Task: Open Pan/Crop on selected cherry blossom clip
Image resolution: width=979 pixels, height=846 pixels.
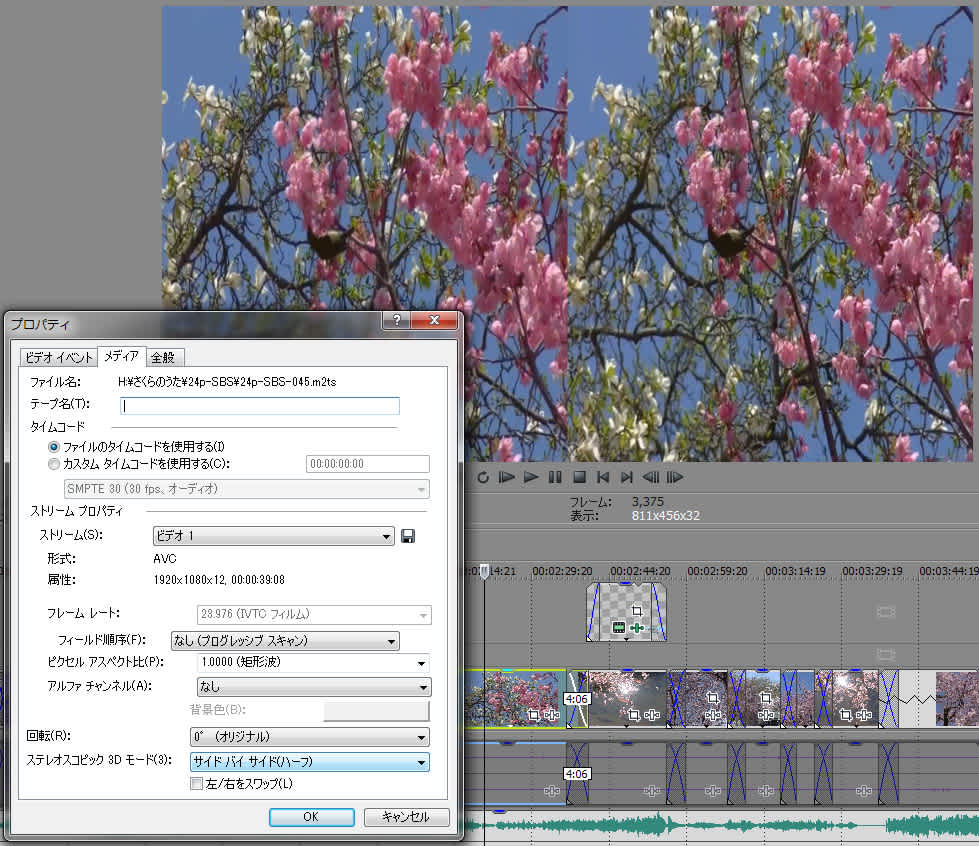Action: pyautogui.click(x=533, y=715)
